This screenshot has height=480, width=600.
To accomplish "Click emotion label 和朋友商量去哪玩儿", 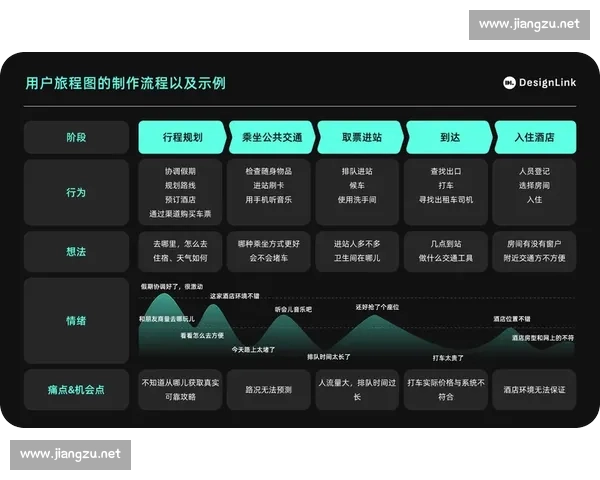I will tap(167, 319).
